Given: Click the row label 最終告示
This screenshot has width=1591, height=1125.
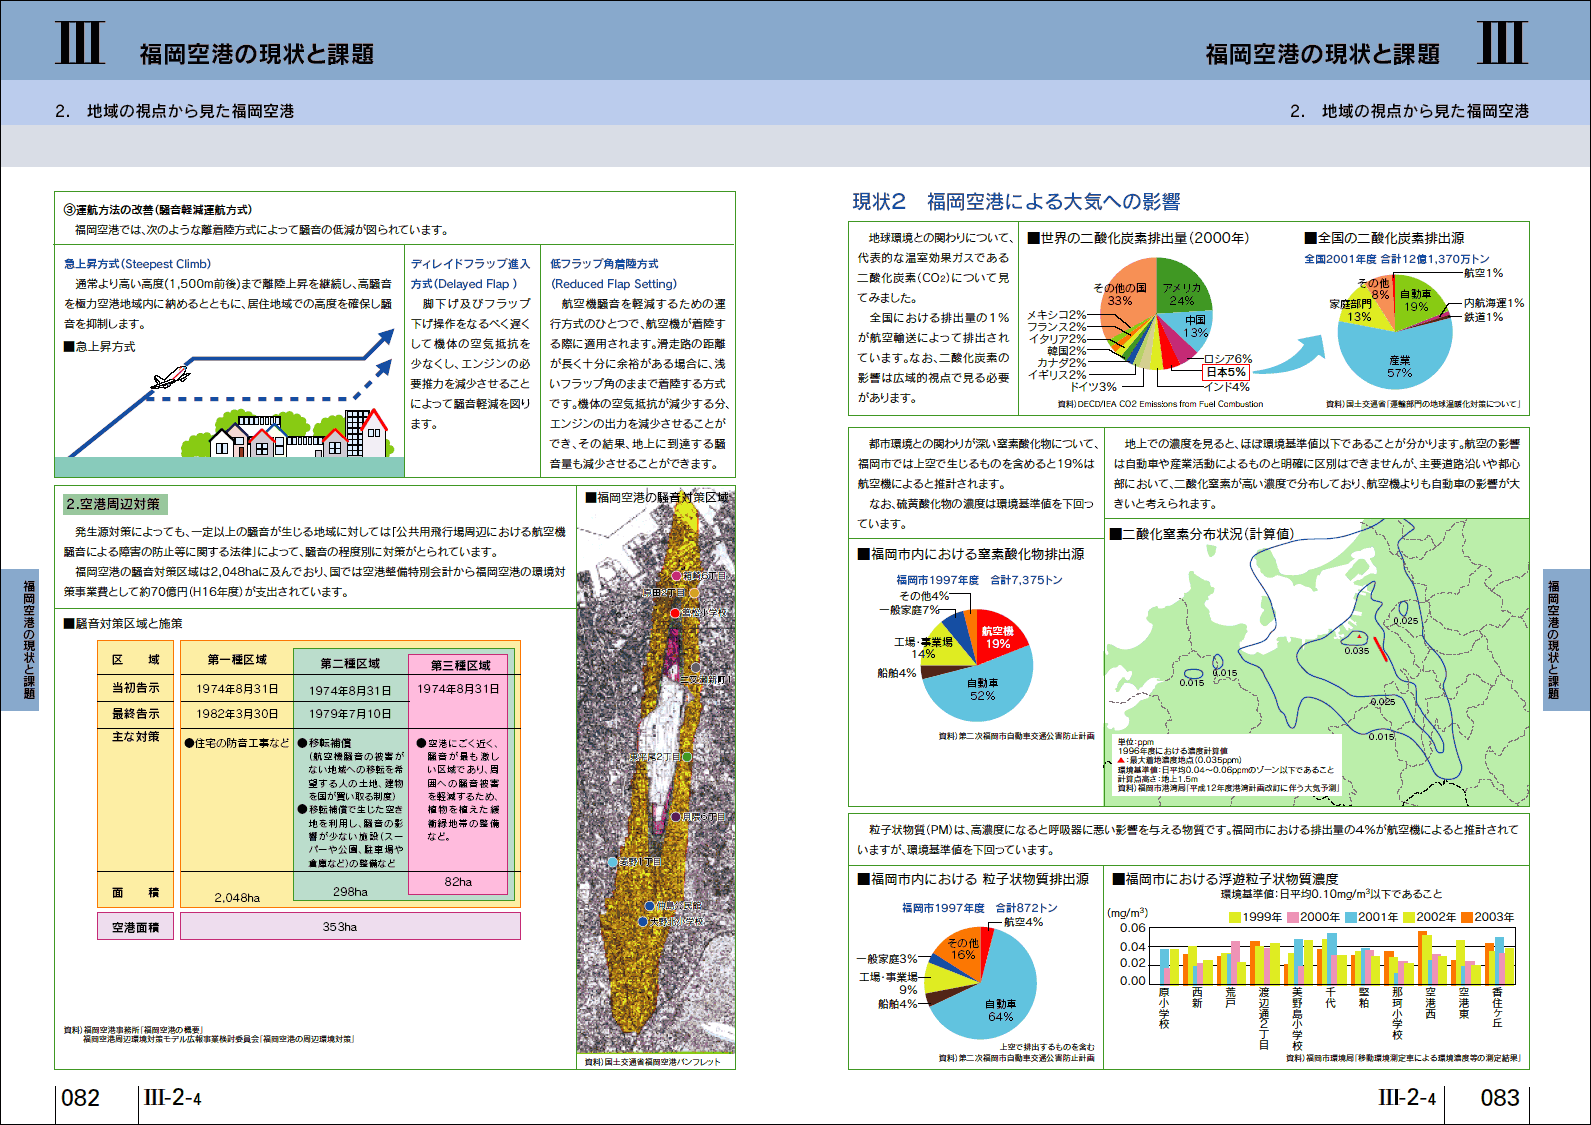Looking at the screenshot, I should coord(136,714).
